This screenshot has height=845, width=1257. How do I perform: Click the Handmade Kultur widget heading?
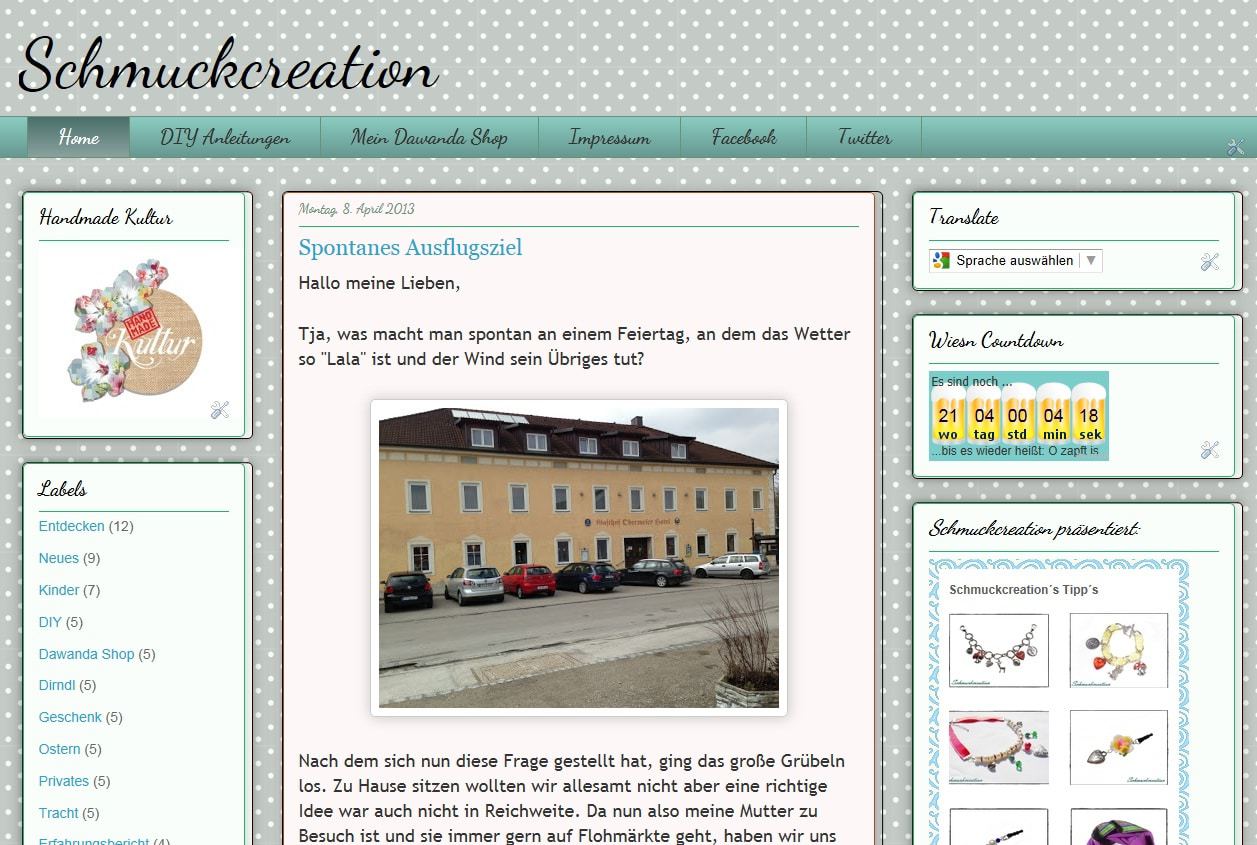tap(106, 217)
